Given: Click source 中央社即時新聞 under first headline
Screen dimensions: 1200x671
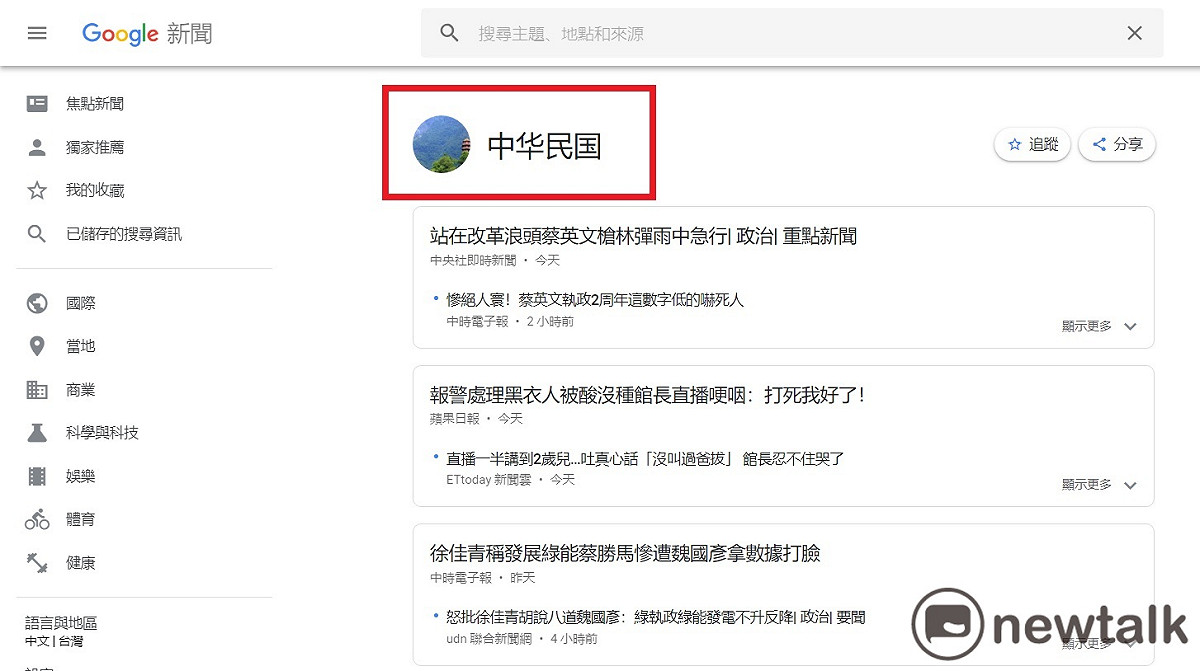Looking at the screenshot, I should (x=473, y=260).
